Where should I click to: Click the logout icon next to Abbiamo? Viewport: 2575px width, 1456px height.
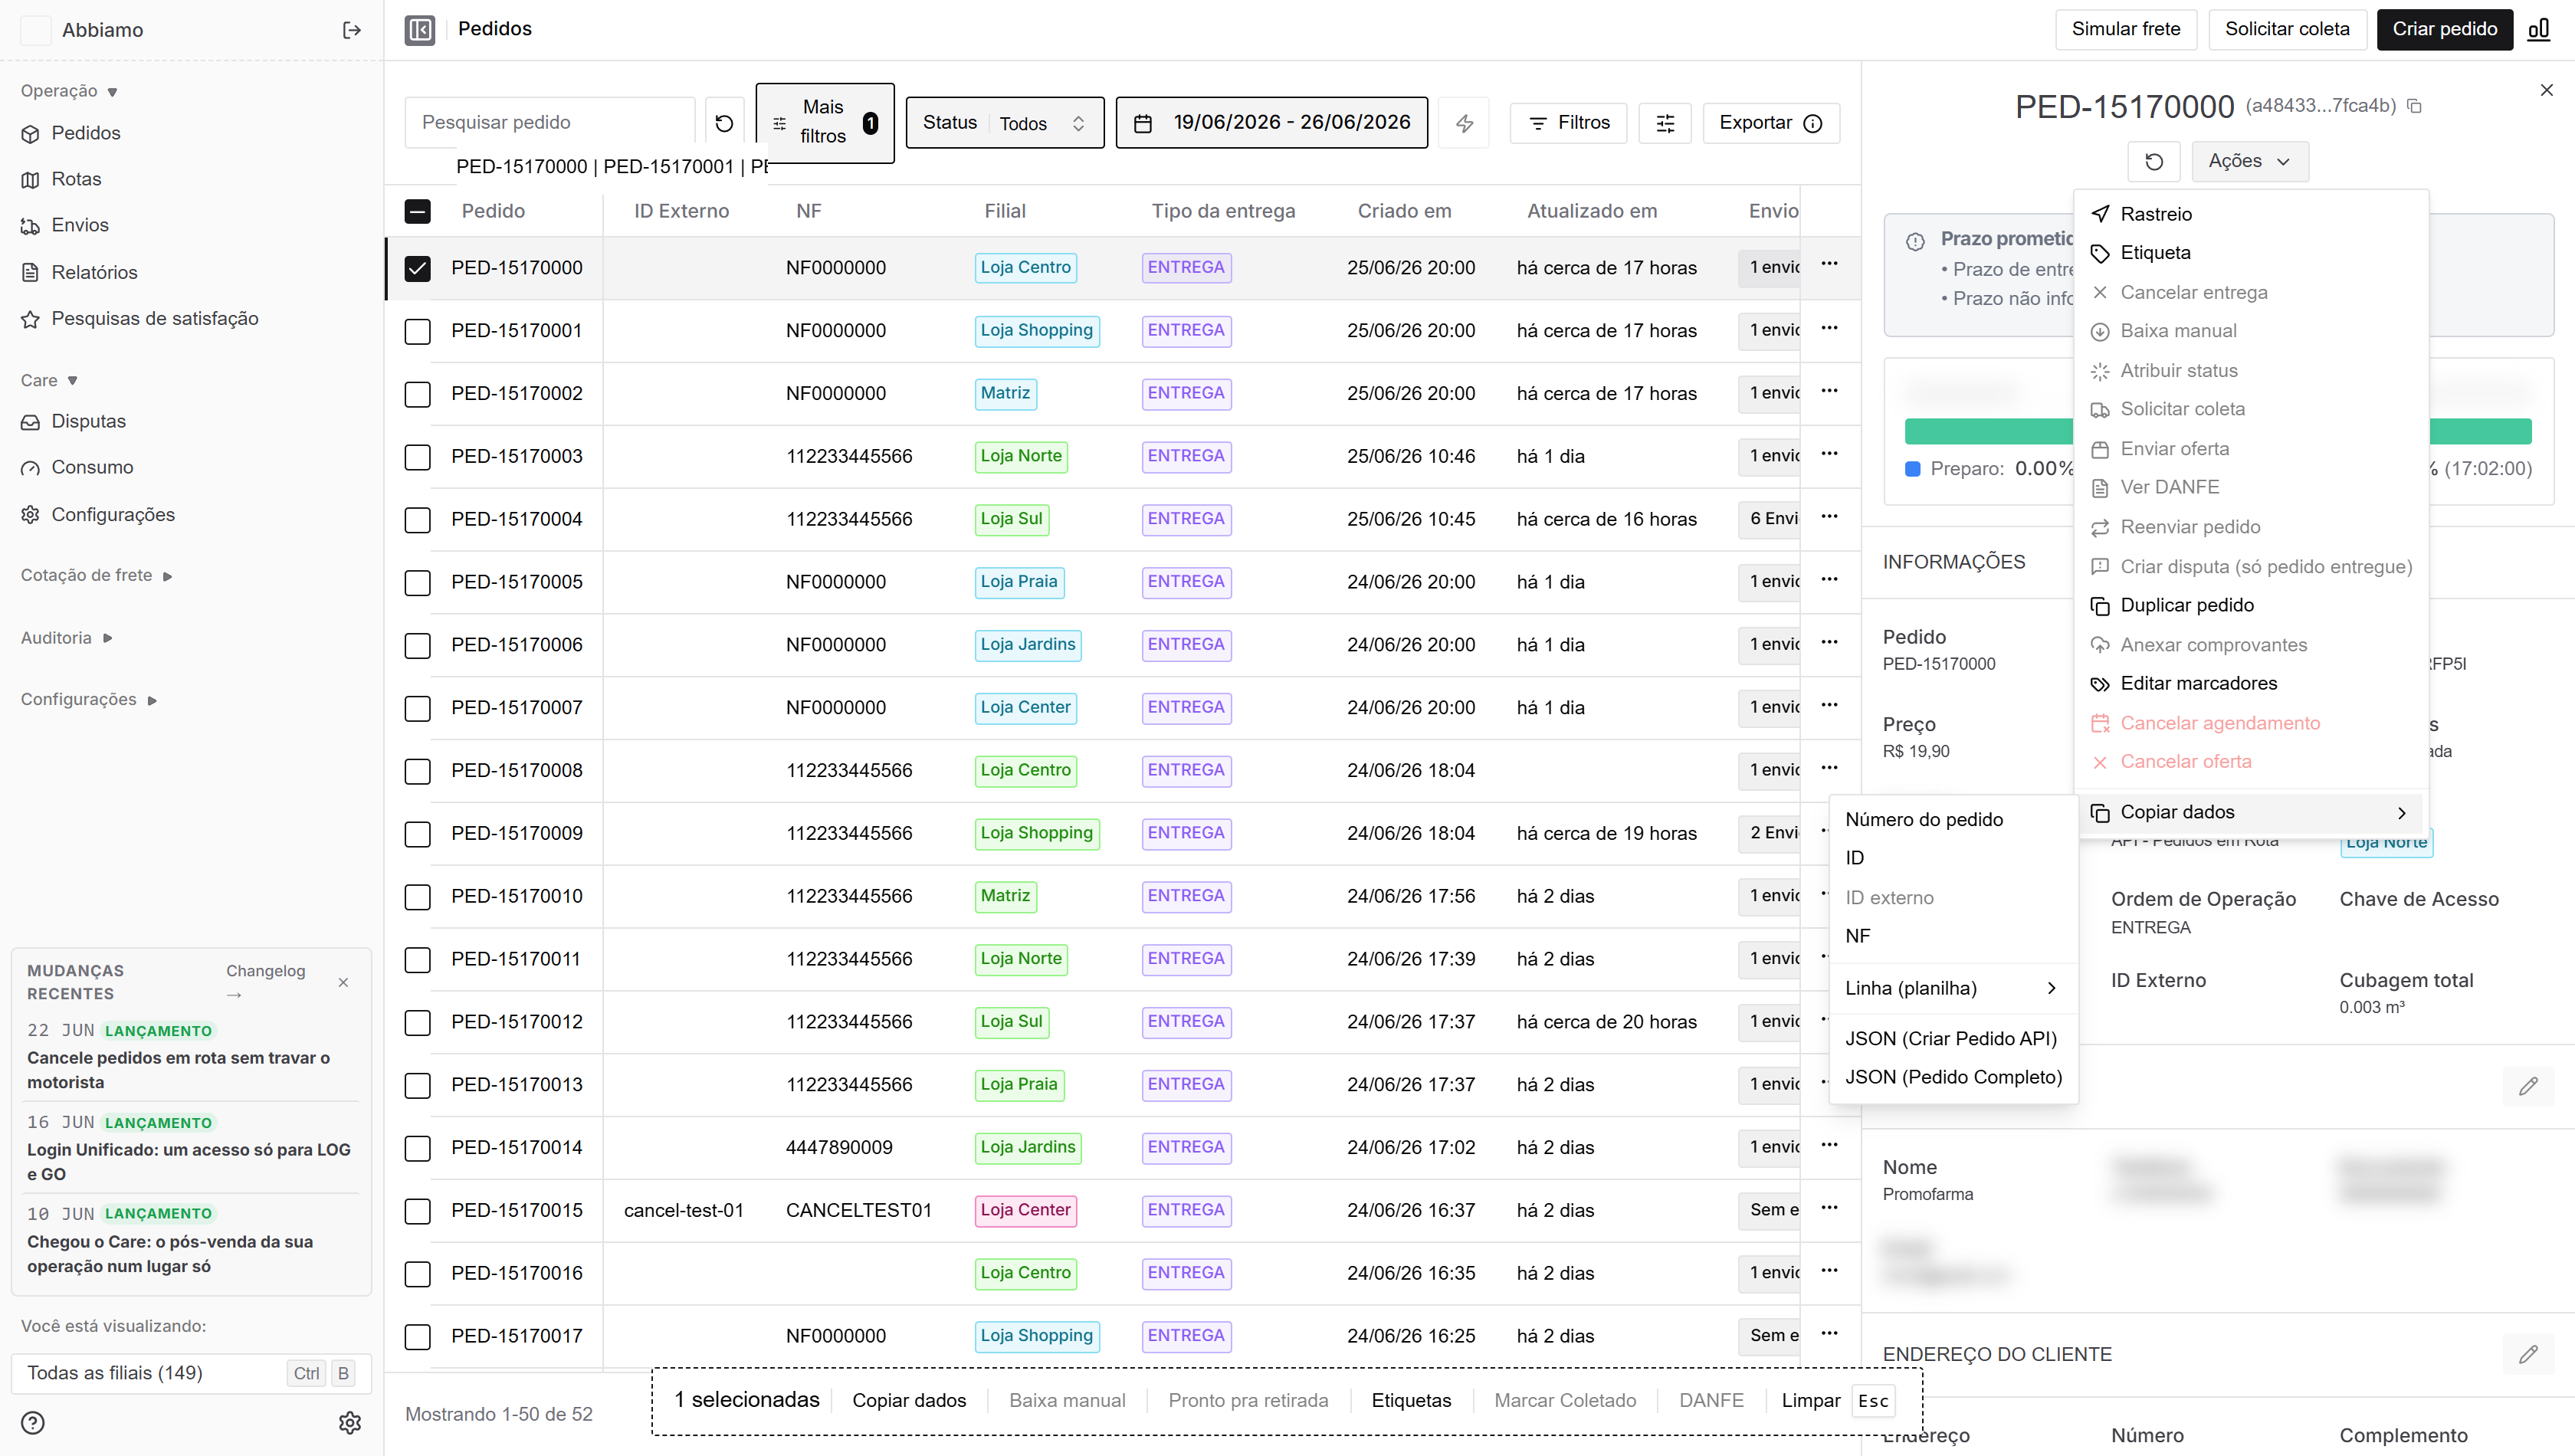coord(351,30)
